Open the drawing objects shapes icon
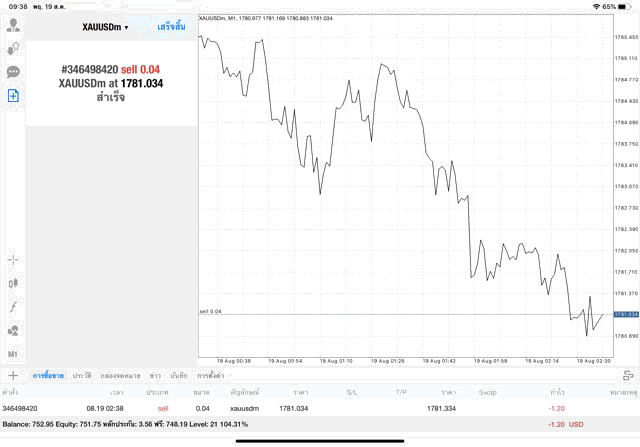Screen dimensions: 640x447 click(x=13, y=330)
